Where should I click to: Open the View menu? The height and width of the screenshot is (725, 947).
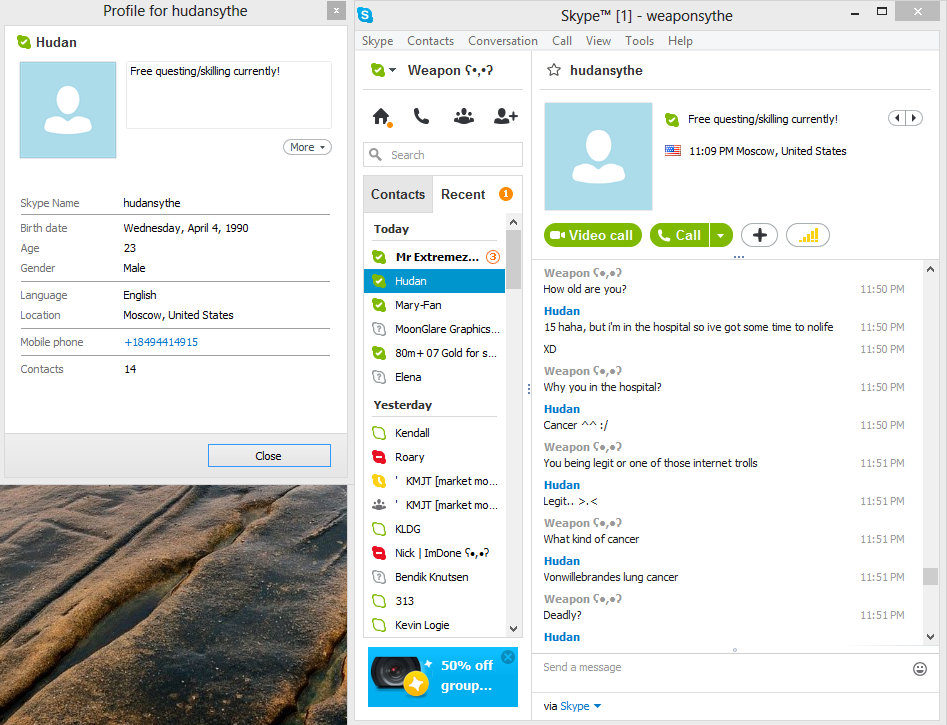click(598, 40)
